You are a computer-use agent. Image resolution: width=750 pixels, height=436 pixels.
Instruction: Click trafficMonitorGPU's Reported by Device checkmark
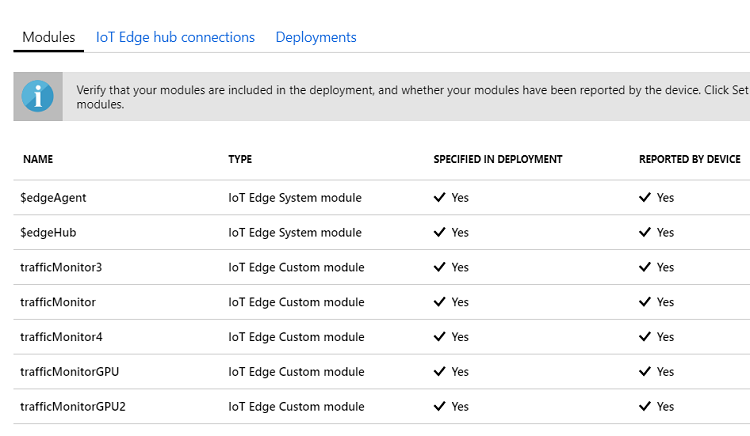[x=645, y=372]
